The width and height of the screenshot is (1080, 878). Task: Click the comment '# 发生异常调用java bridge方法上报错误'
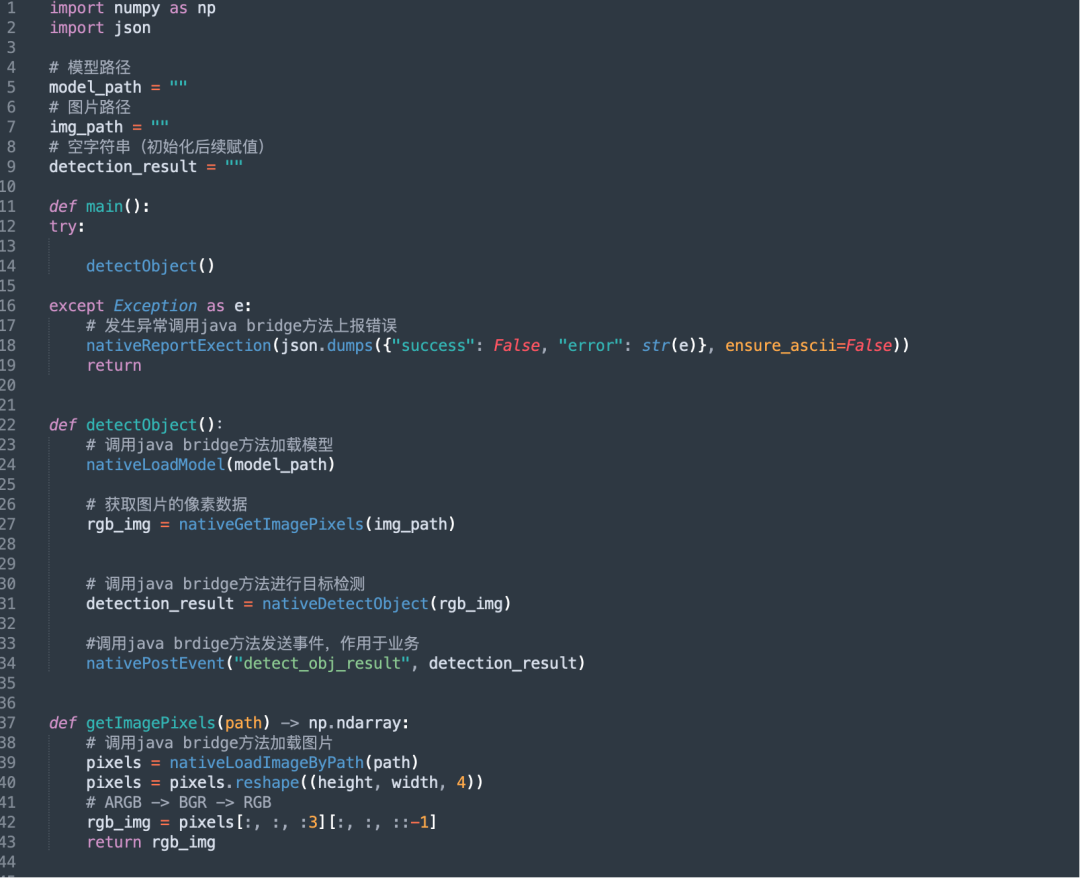click(x=242, y=326)
